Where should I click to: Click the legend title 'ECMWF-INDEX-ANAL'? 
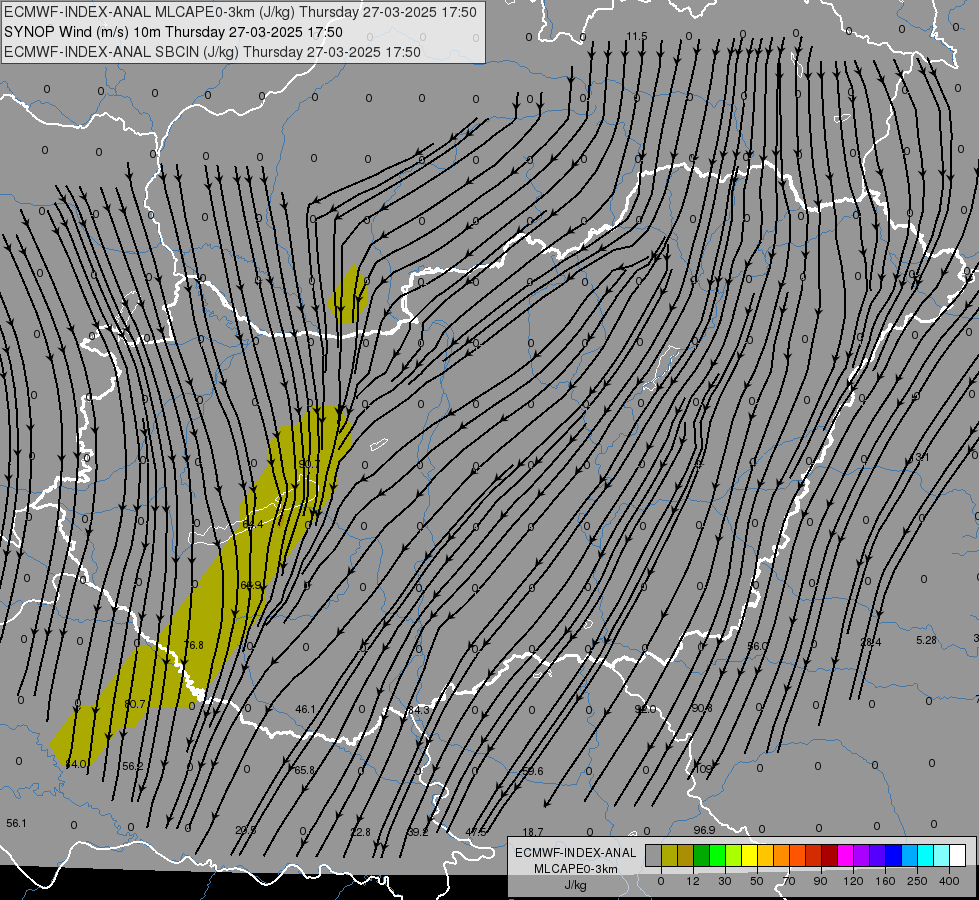pos(576,853)
